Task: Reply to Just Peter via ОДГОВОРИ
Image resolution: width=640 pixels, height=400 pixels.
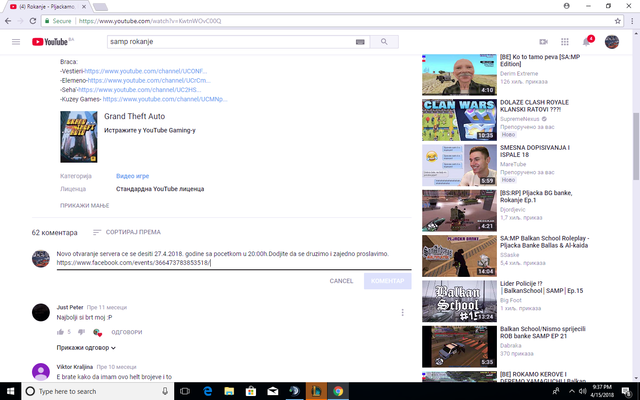Action: (127, 332)
